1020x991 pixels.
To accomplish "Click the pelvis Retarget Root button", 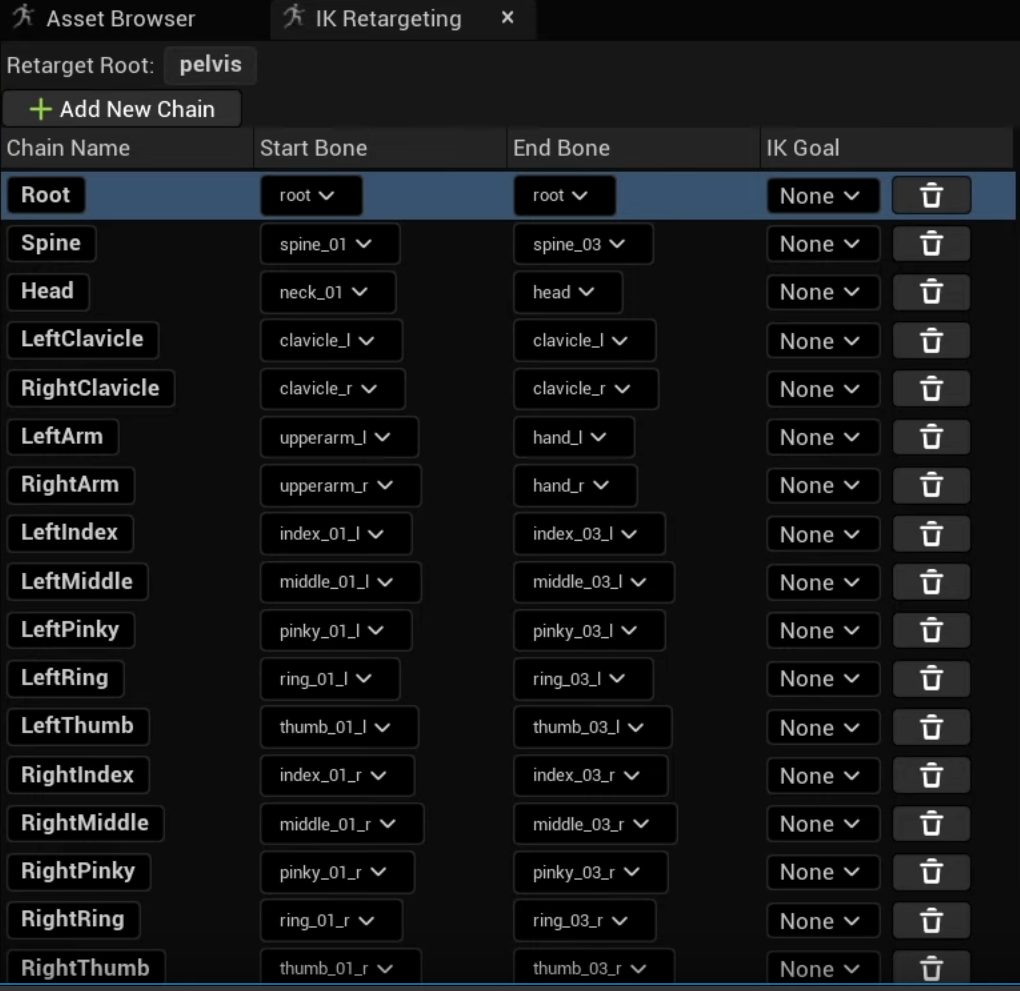I will point(210,66).
